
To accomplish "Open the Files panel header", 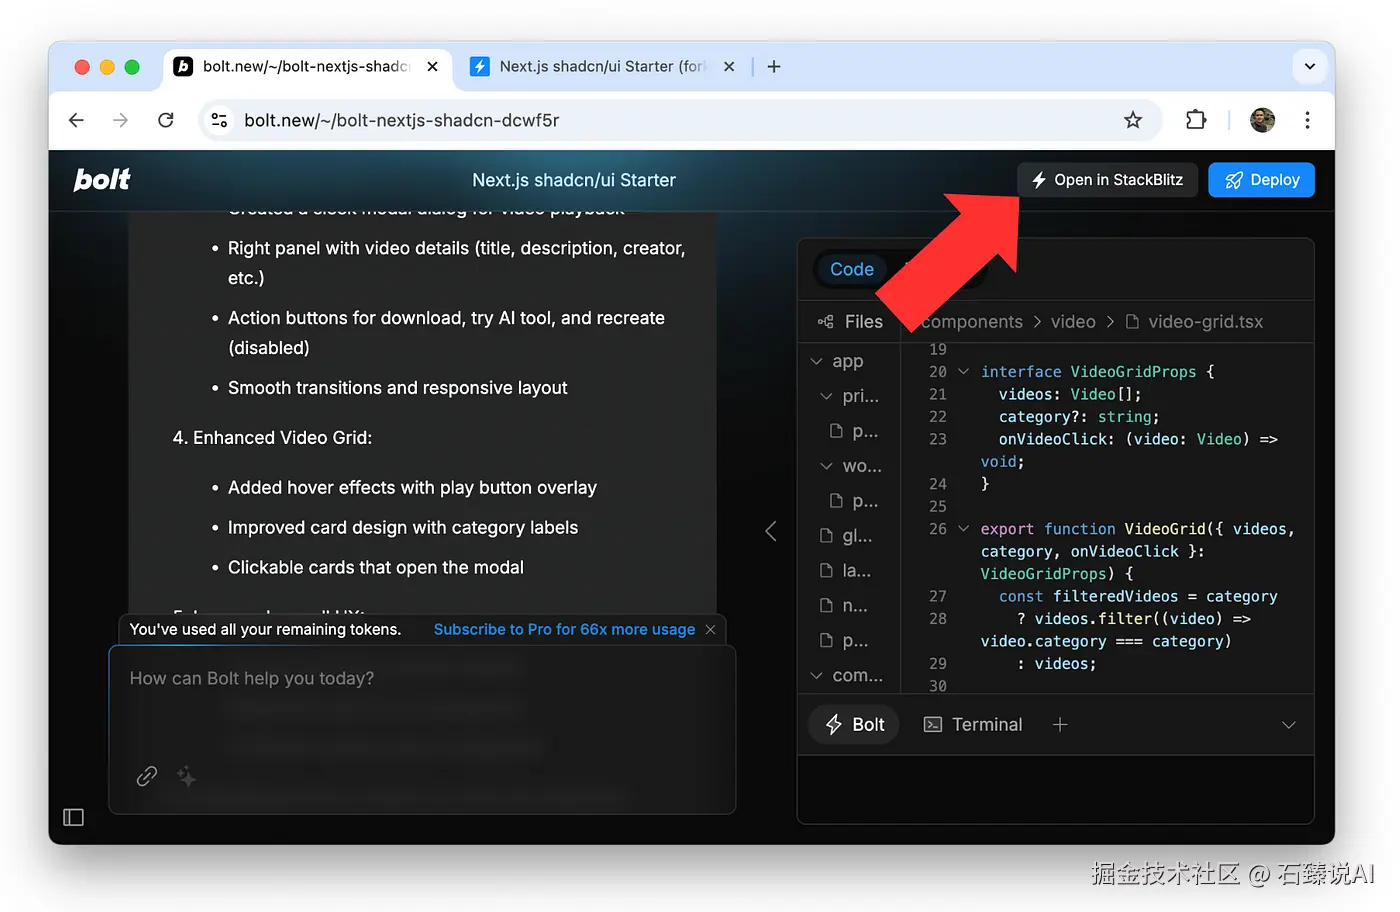I will [851, 322].
